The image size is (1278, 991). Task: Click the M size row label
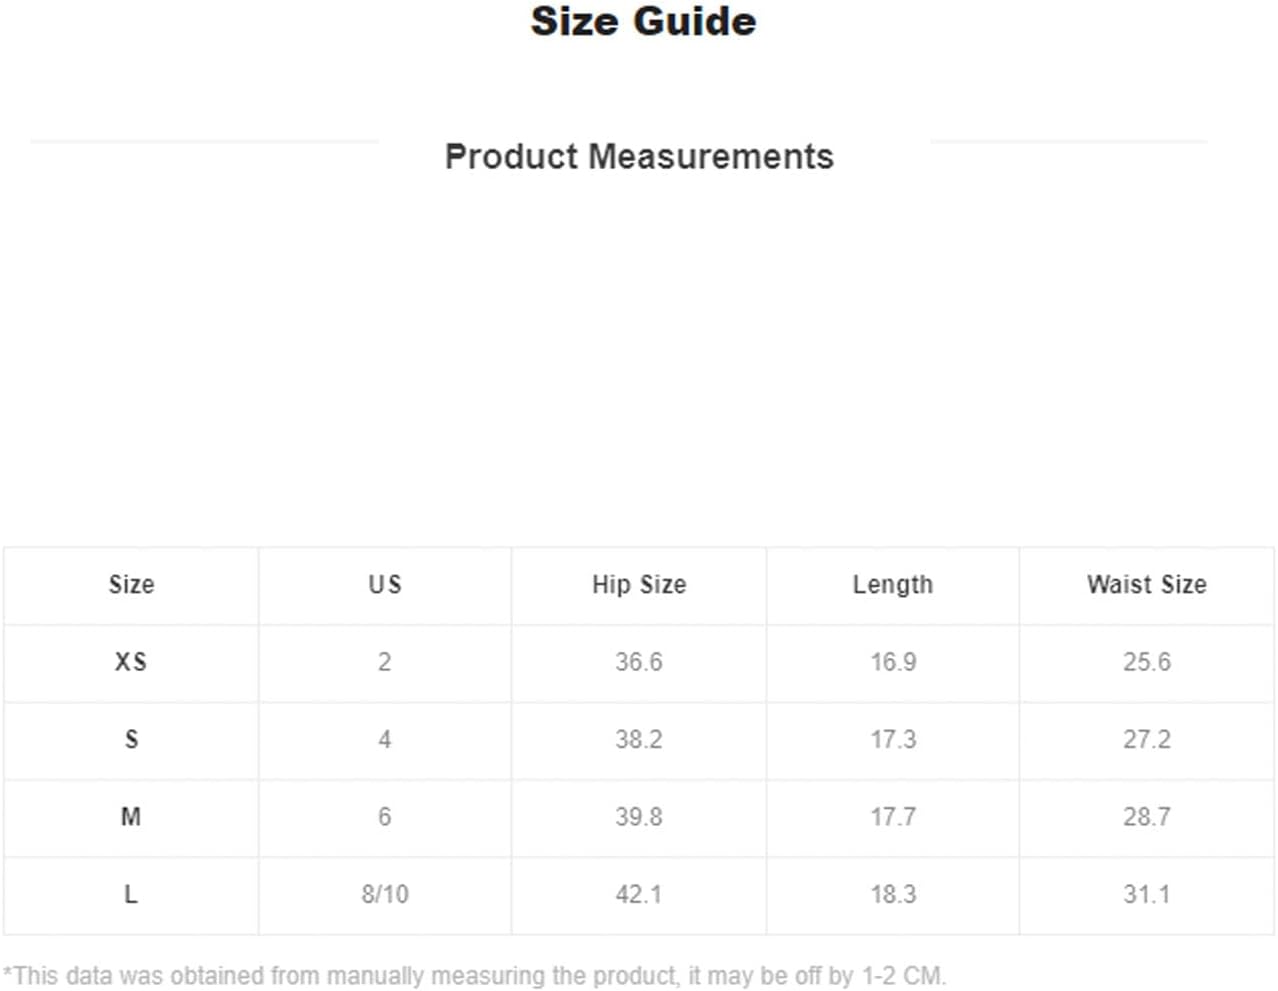click(131, 817)
